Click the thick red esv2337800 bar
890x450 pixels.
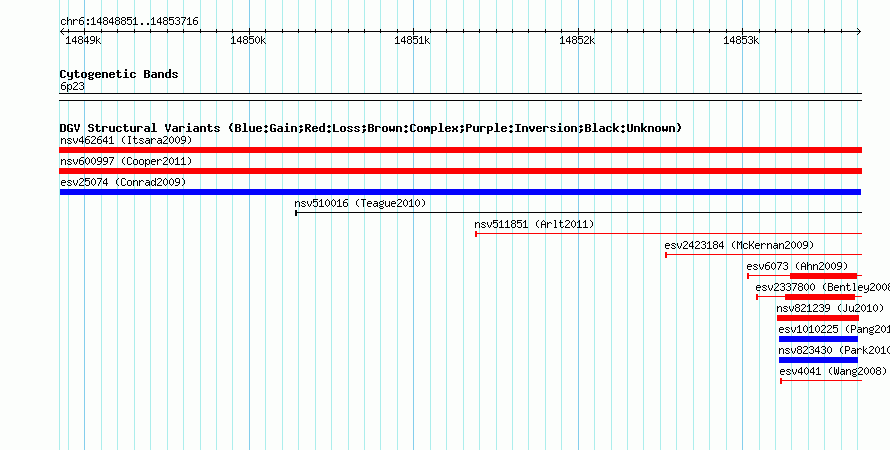pyautogui.click(x=820, y=297)
